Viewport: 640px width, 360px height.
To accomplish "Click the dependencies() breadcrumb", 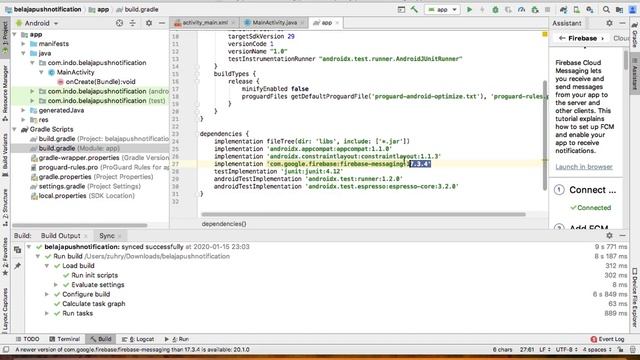I will 224,224.
